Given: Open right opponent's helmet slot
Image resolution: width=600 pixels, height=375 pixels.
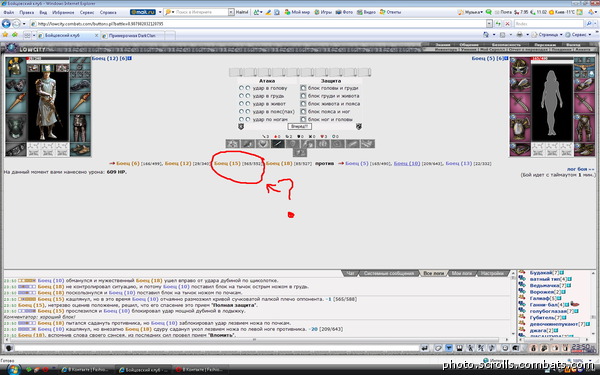Looking at the screenshot, I should click(520, 67).
